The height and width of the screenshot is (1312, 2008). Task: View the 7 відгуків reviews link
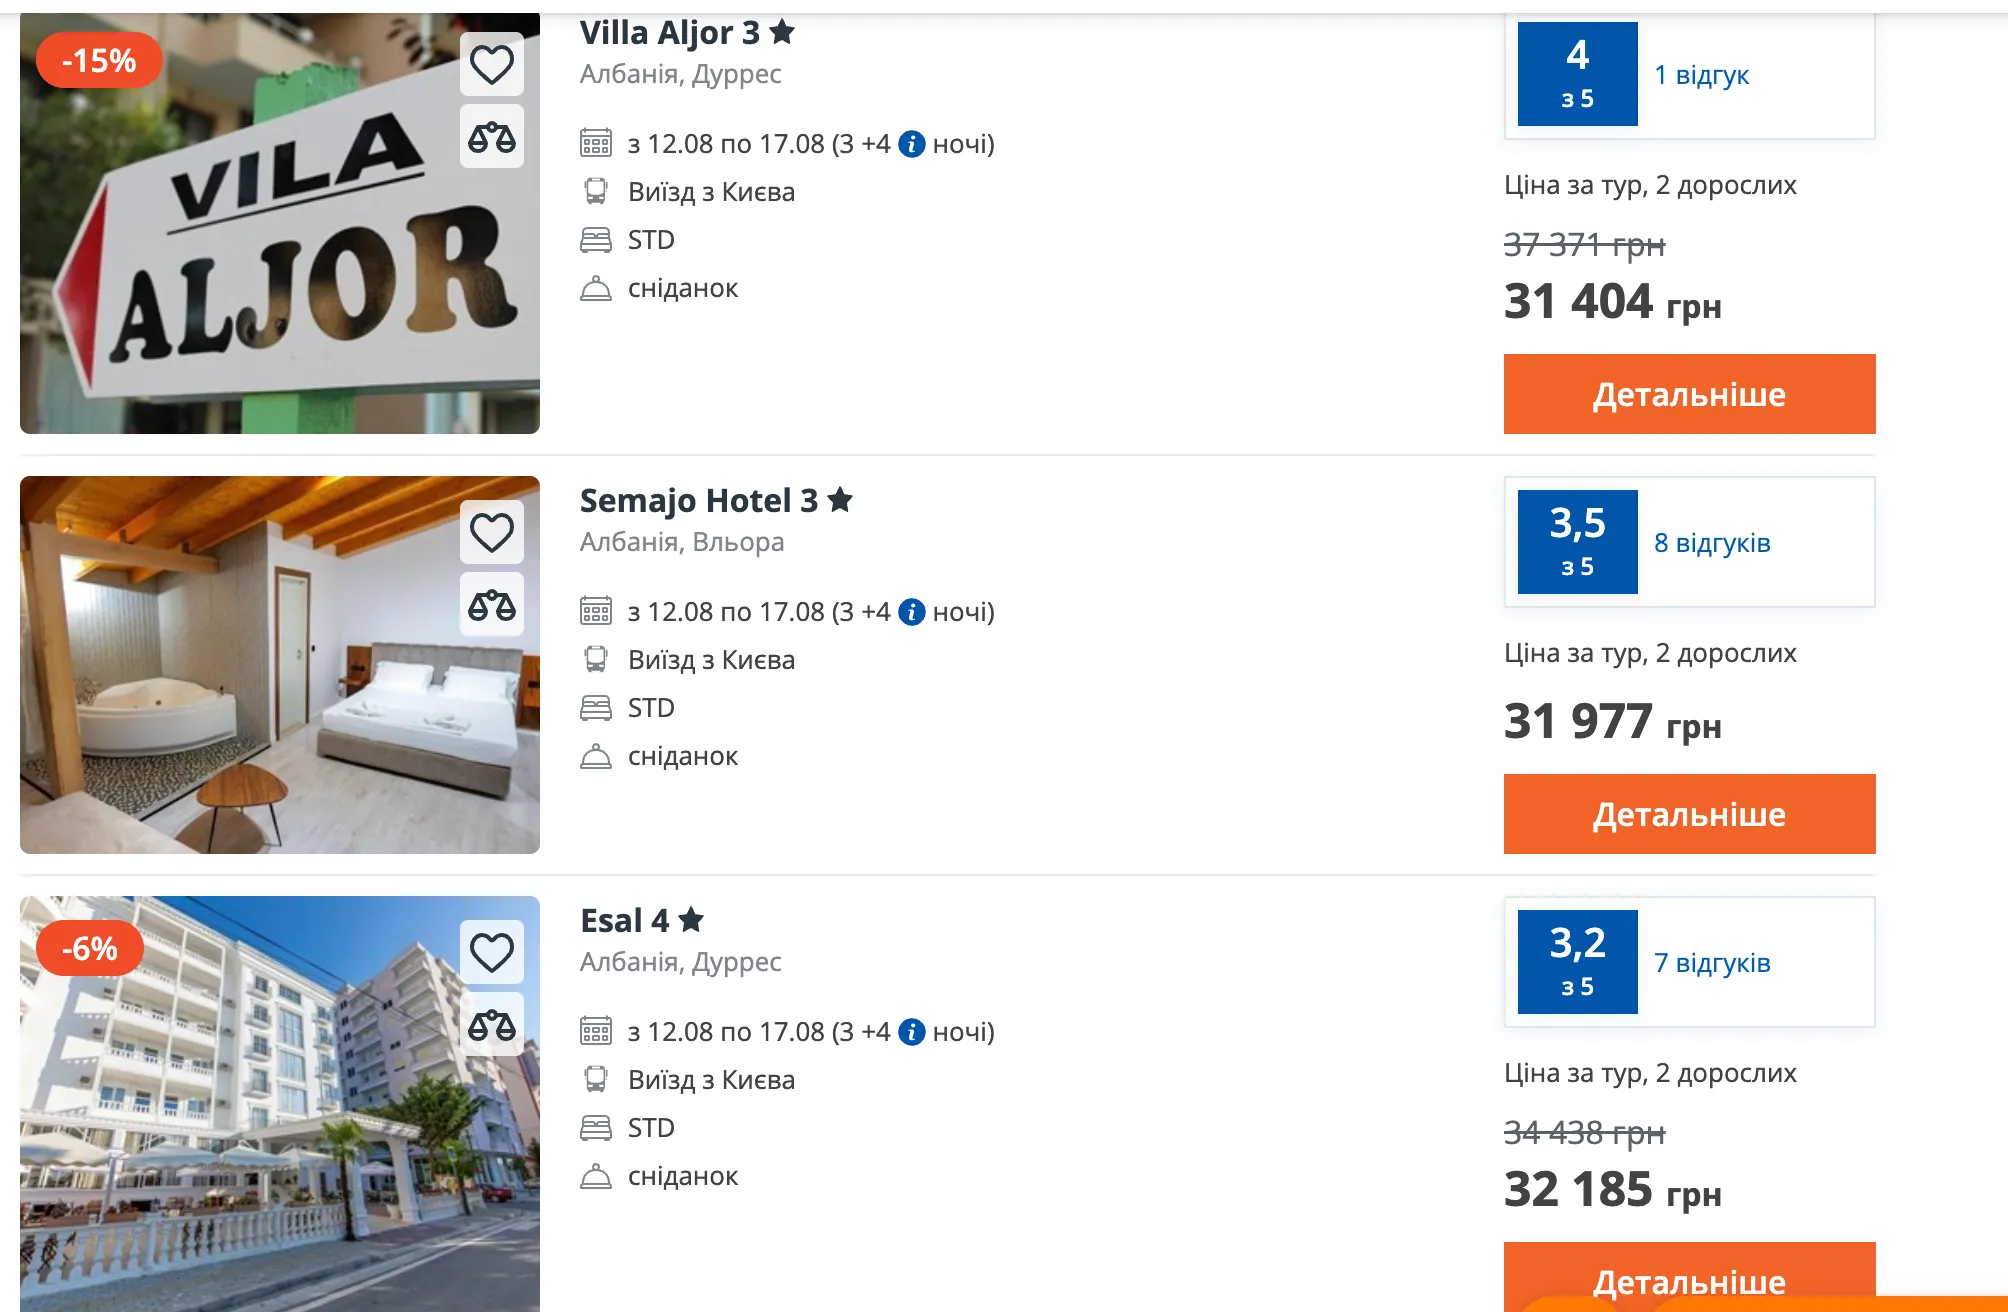pos(1712,963)
